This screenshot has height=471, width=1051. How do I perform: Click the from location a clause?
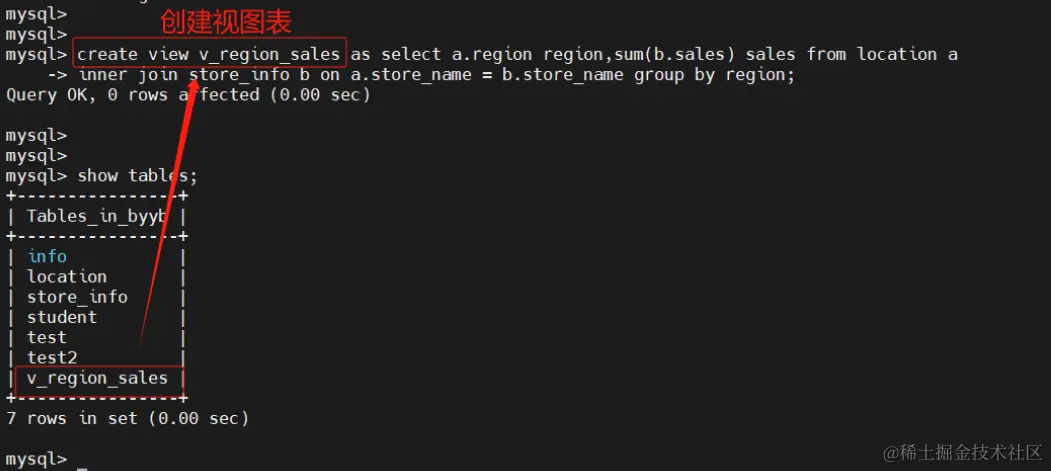coord(882,54)
